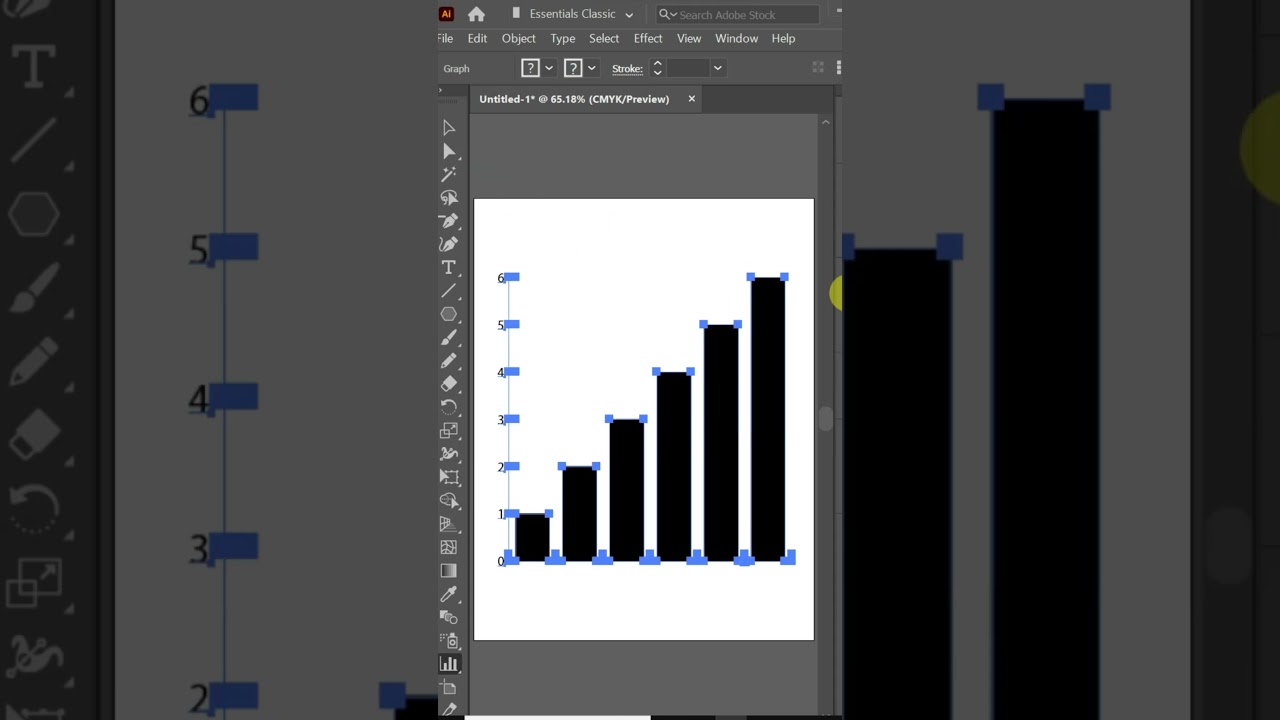Select the Blend tool
The height and width of the screenshot is (720, 1280).
(x=449, y=618)
